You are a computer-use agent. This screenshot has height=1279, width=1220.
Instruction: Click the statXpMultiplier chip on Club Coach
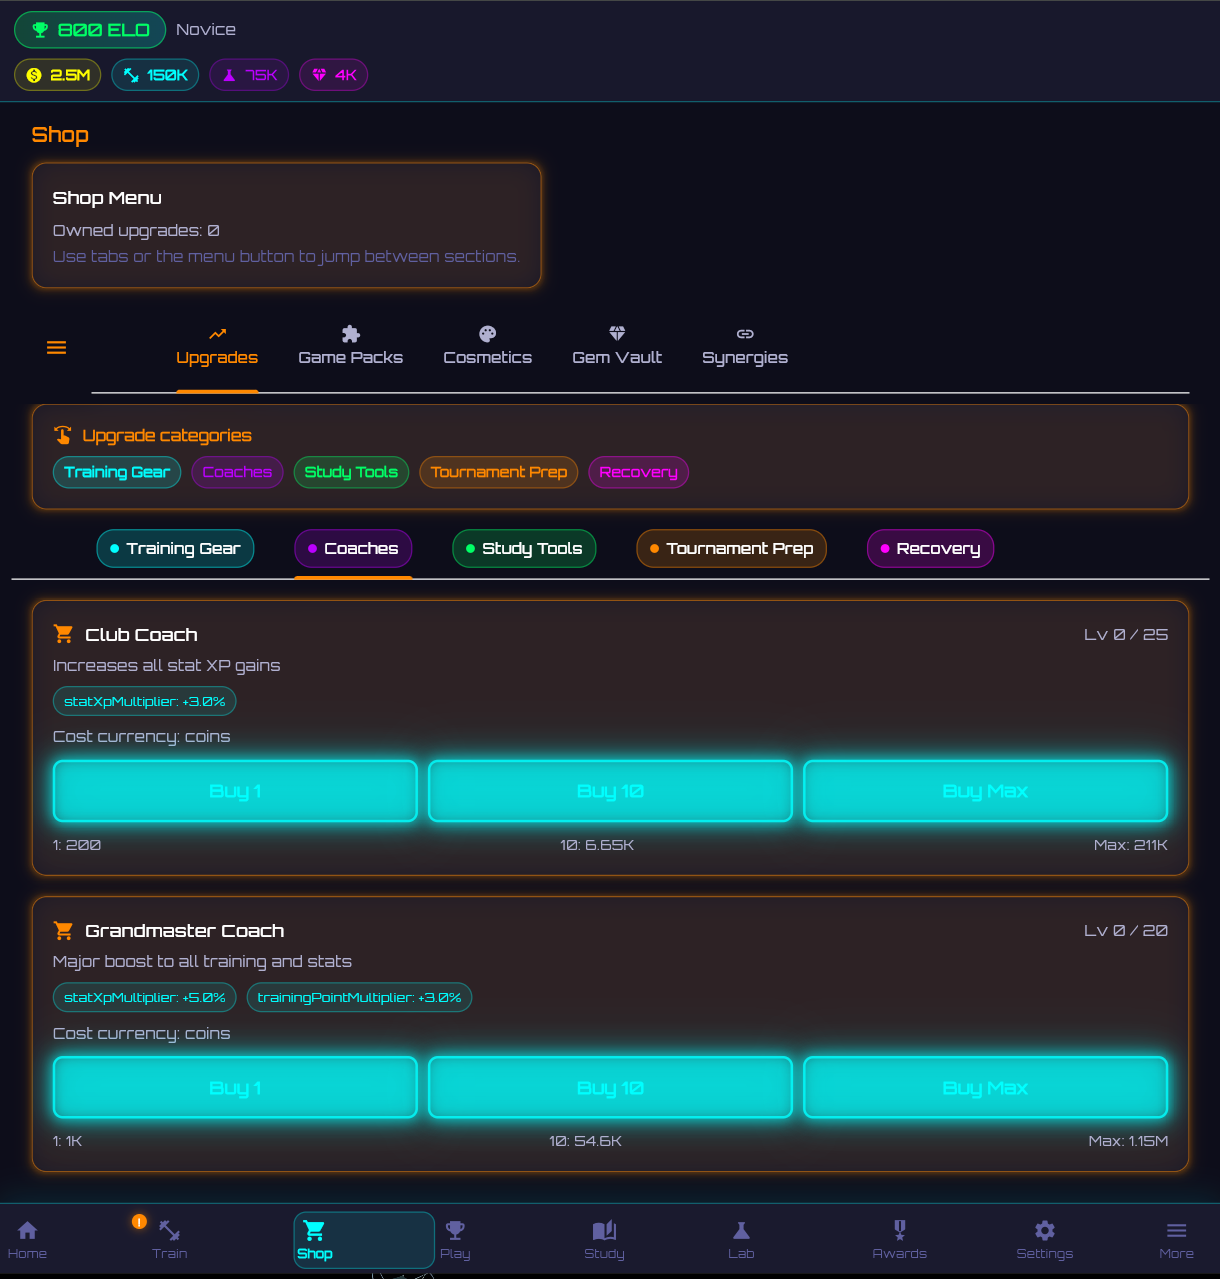point(144,701)
